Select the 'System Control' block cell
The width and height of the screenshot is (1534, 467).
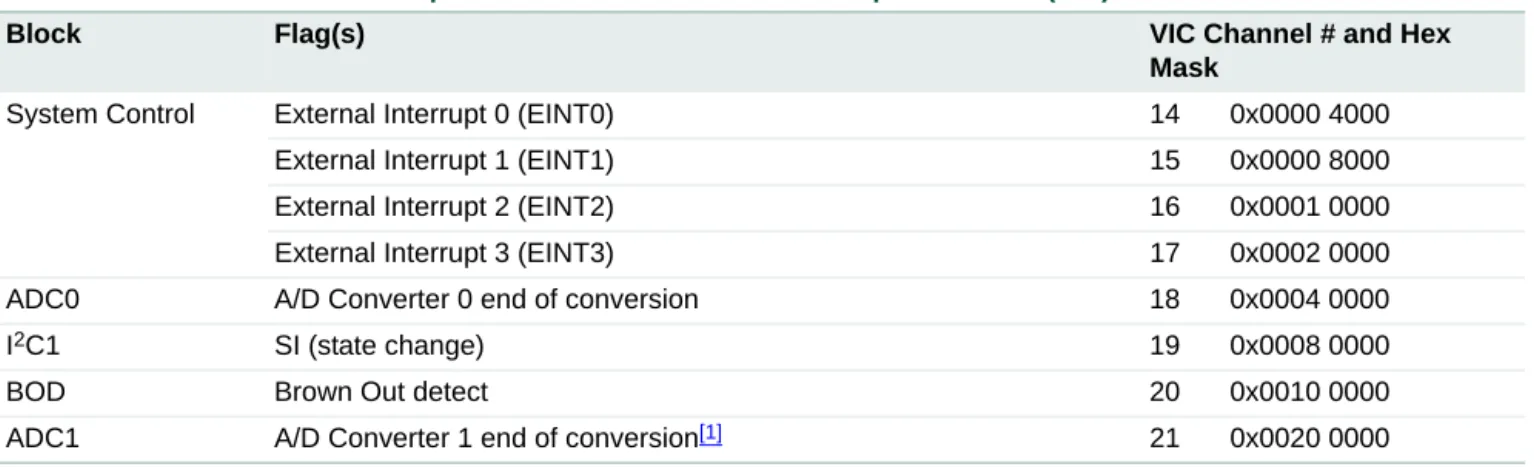(x=101, y=115)
